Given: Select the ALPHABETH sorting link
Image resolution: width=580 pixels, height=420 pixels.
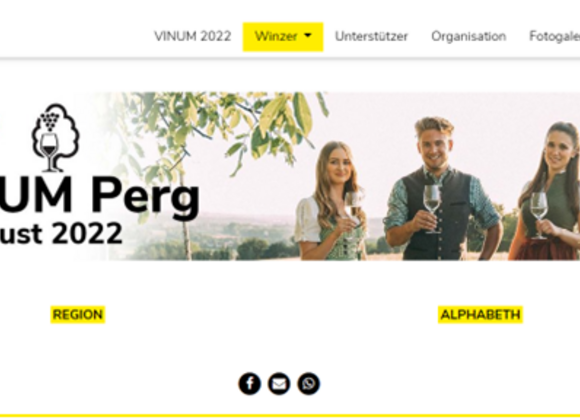Looking at the screenshot, I should (480, 315).
